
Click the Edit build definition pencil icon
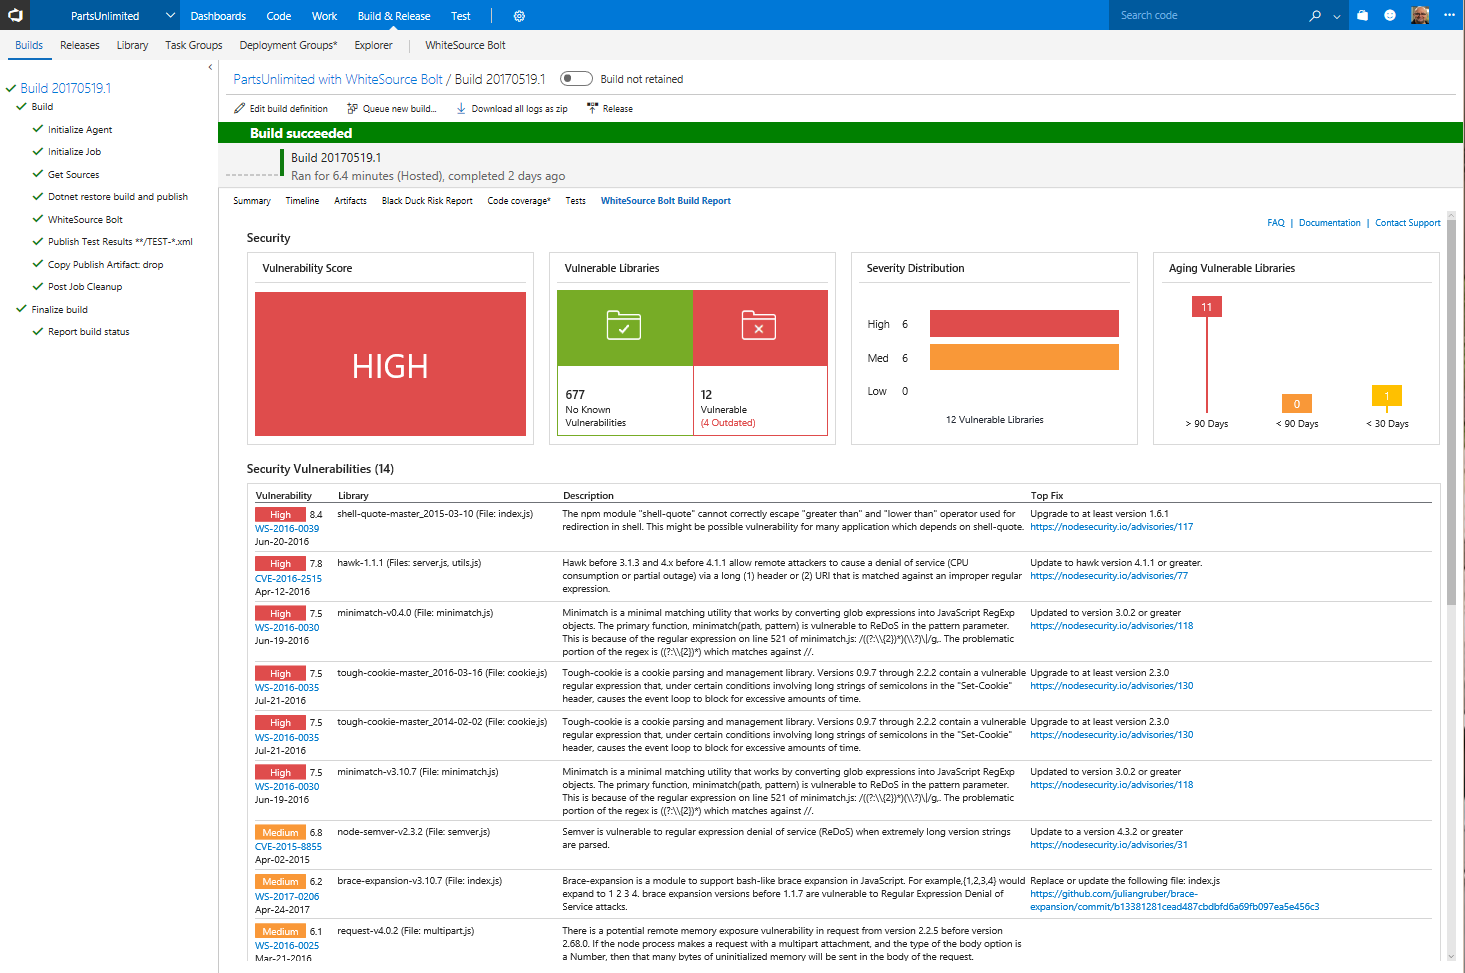(239, 108)
